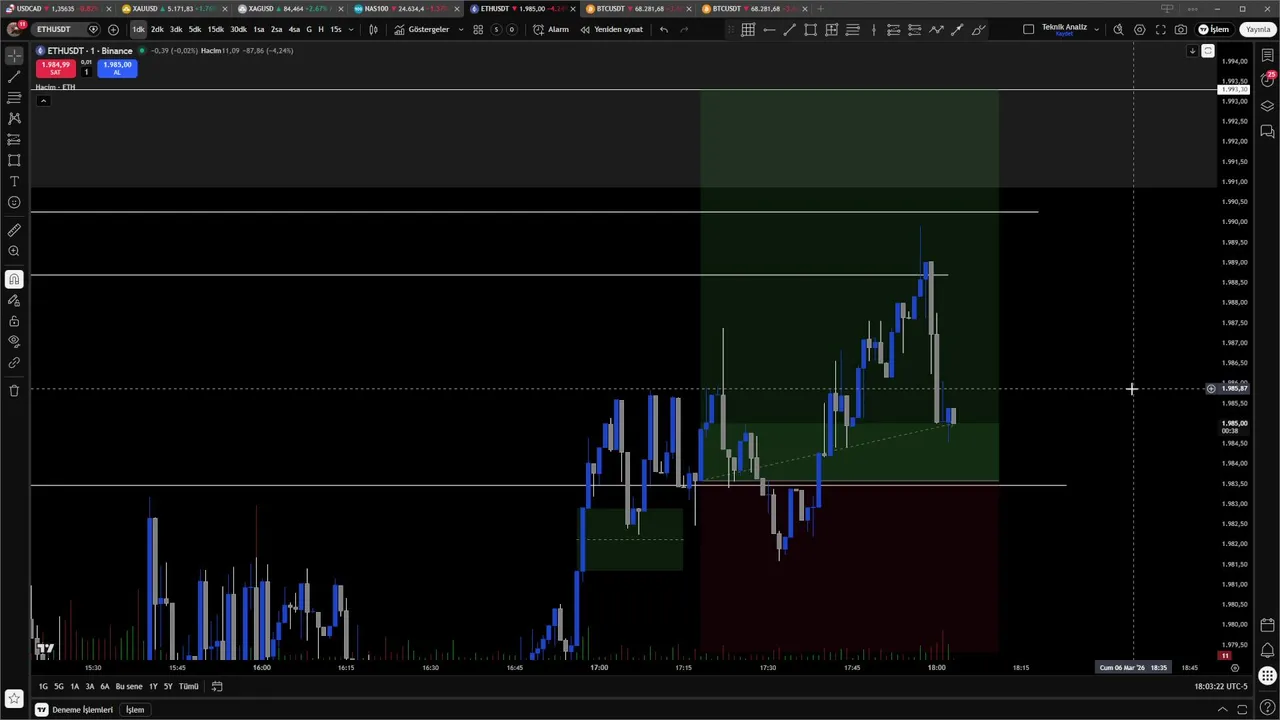Open the text annotation tool
Image resolution: width=1280 pixels, height=720 pixels.
[x=14, y=181]
